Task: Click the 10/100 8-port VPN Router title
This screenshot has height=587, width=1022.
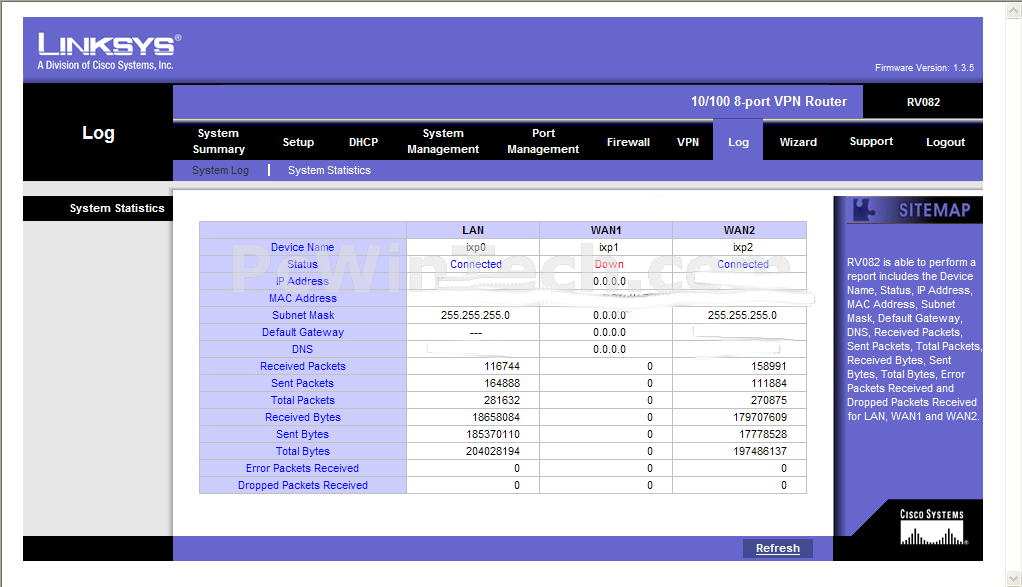Action: click(x=768, y=102)
